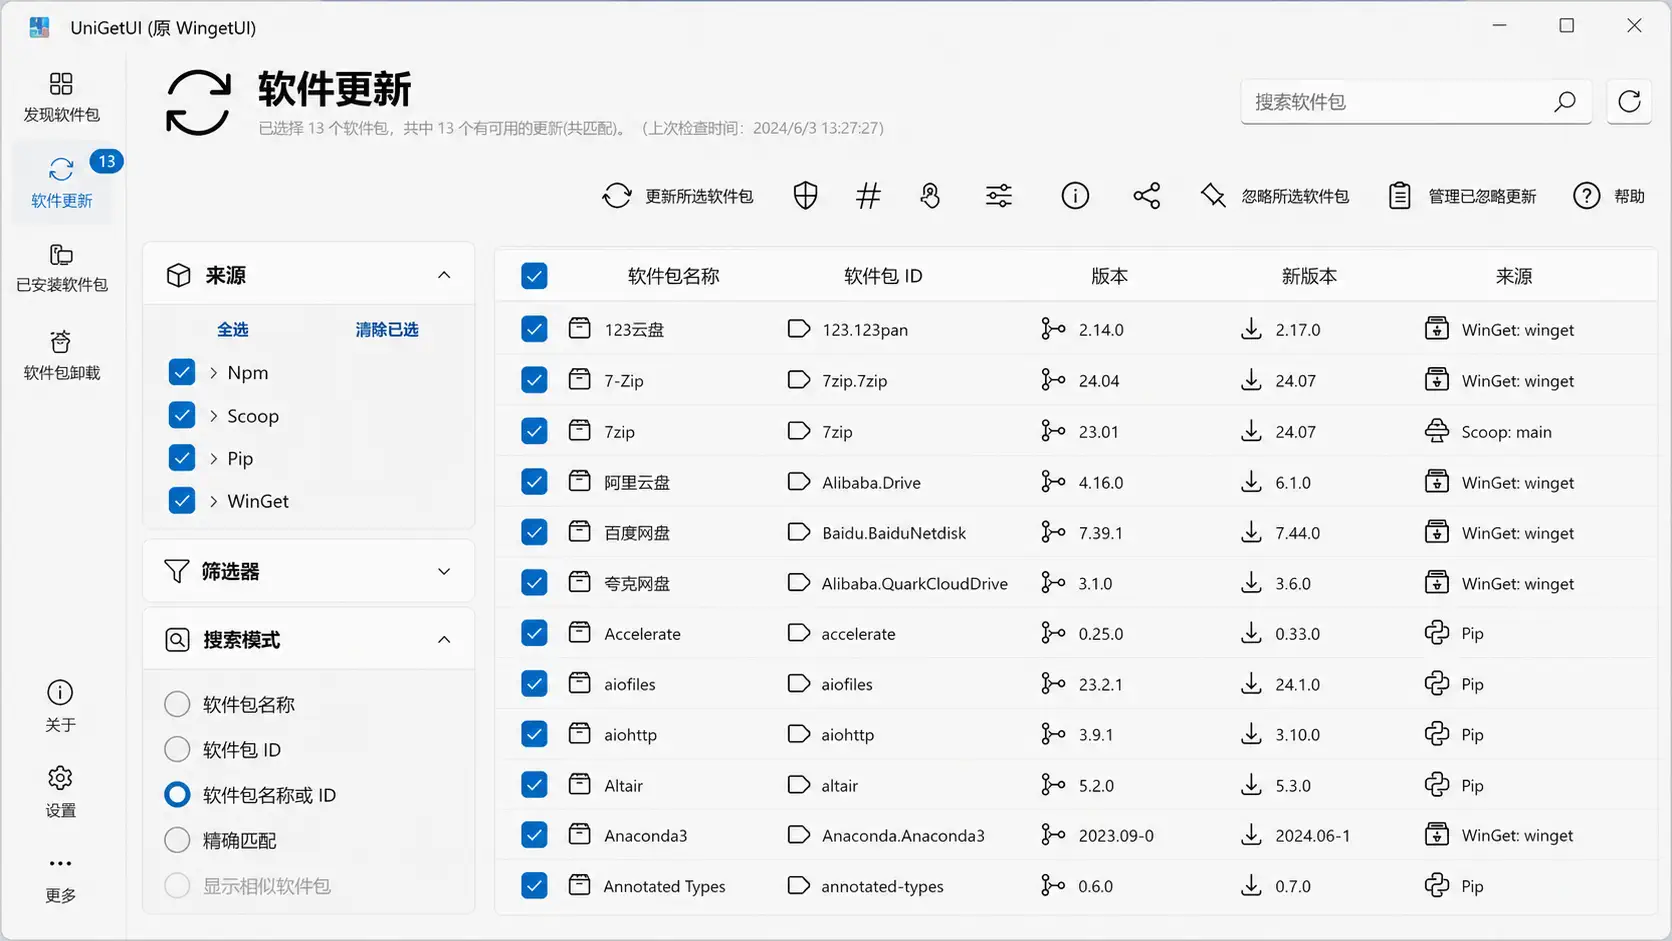This screenshot has height=941, width=1672.
Task: Click the package icon for Anaconda3
Action: (x=580, y=833)
